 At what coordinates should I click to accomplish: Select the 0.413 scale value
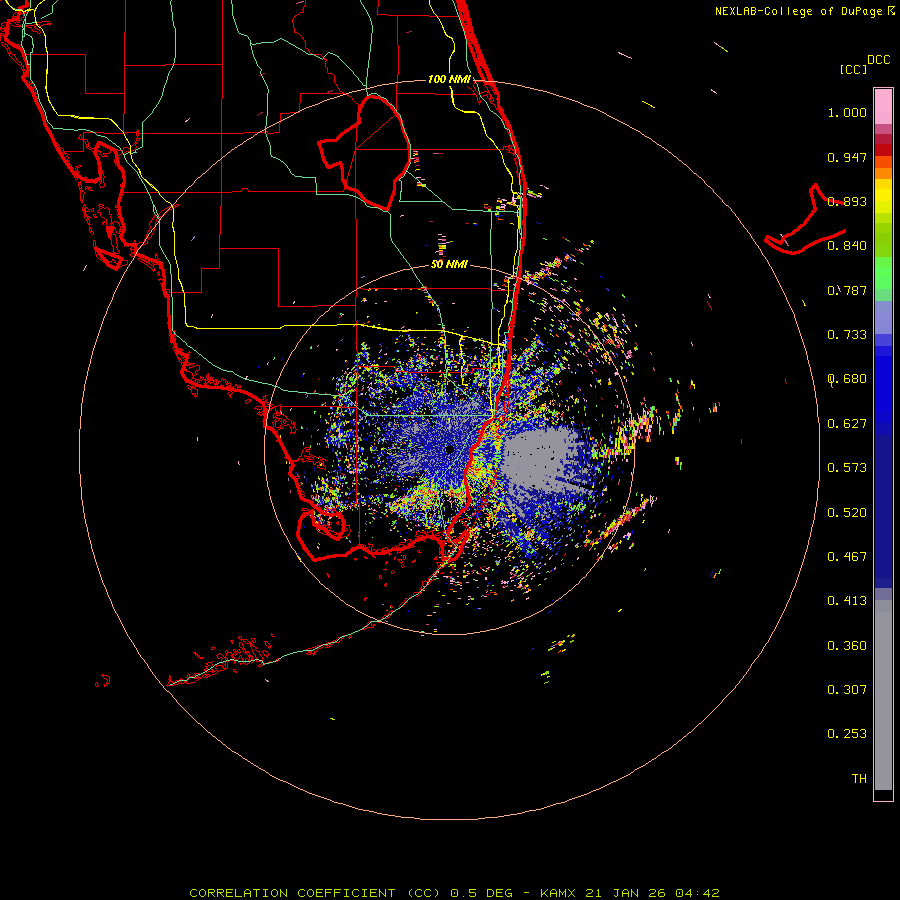847,601
